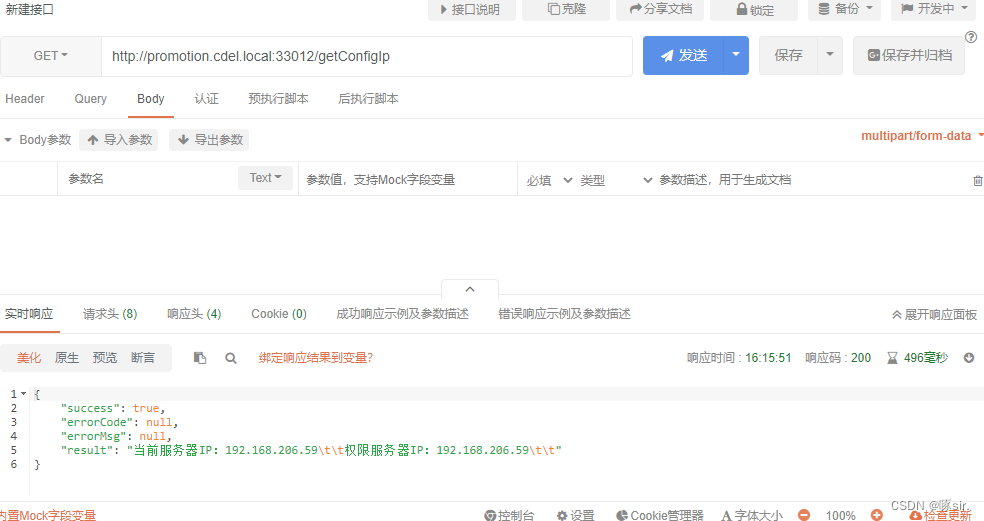Search the response with magnifier icon

pos(231,358)
